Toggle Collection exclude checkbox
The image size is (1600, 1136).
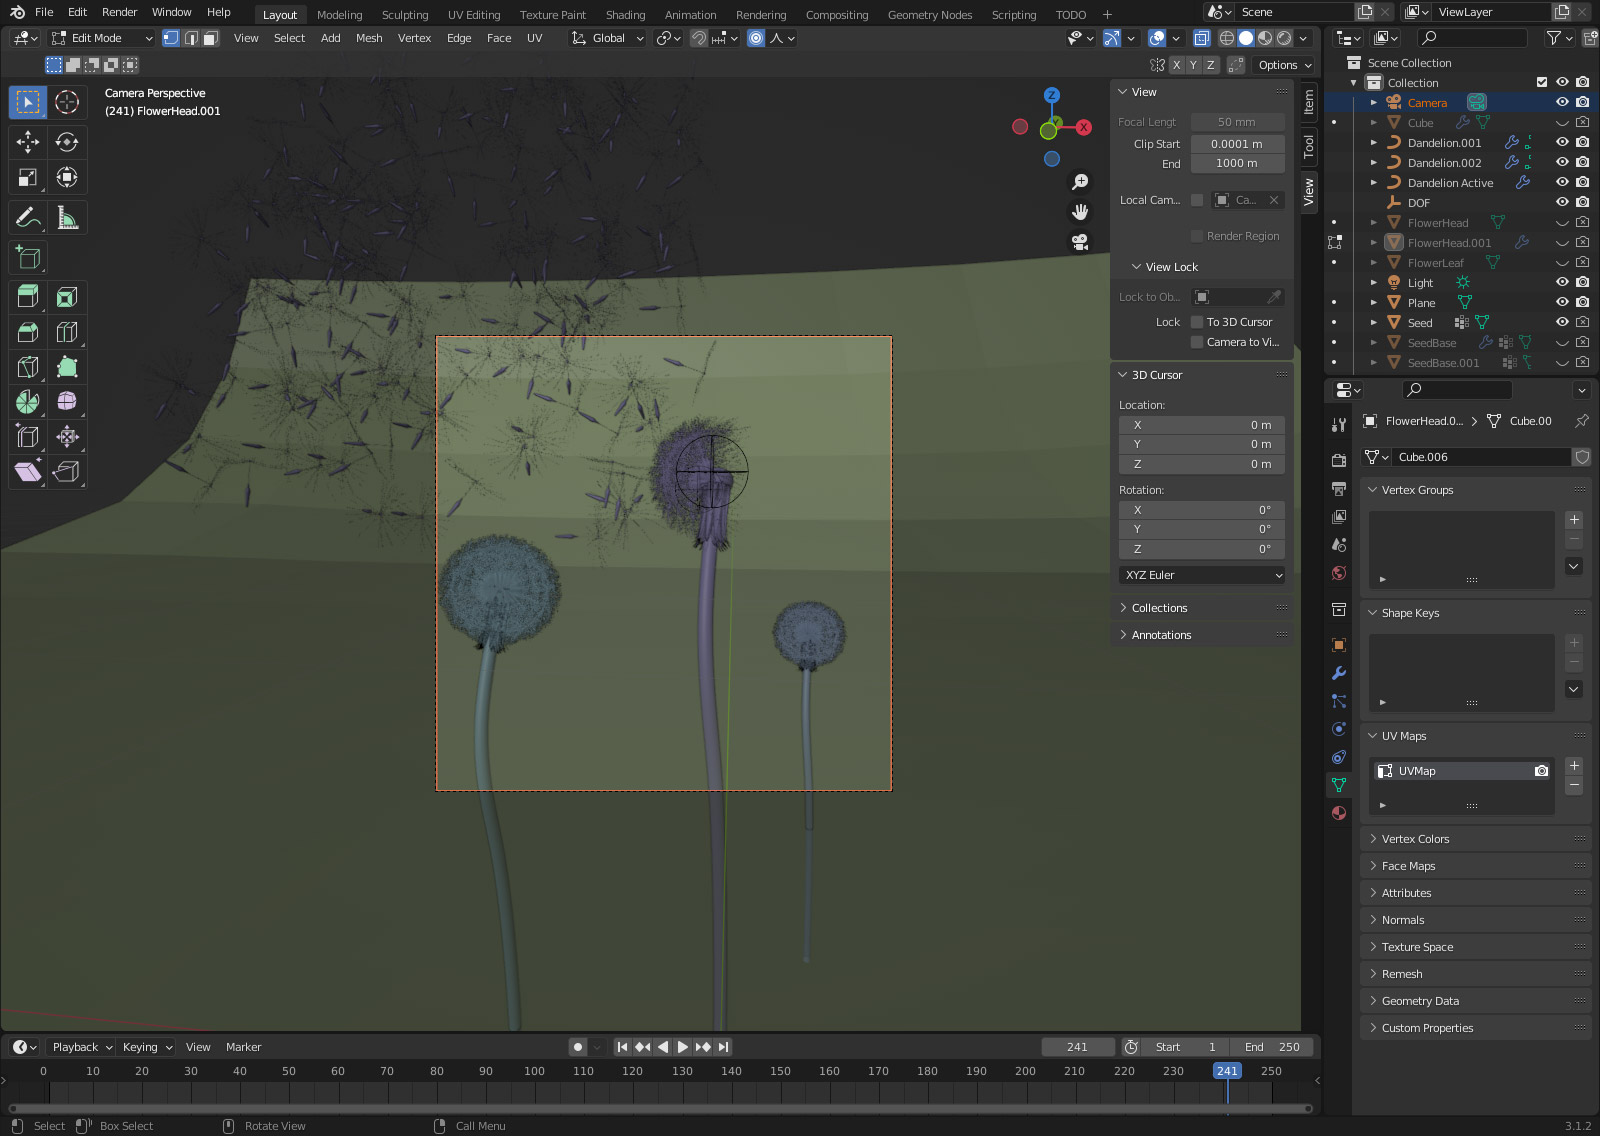click(x=1542, y=82)
